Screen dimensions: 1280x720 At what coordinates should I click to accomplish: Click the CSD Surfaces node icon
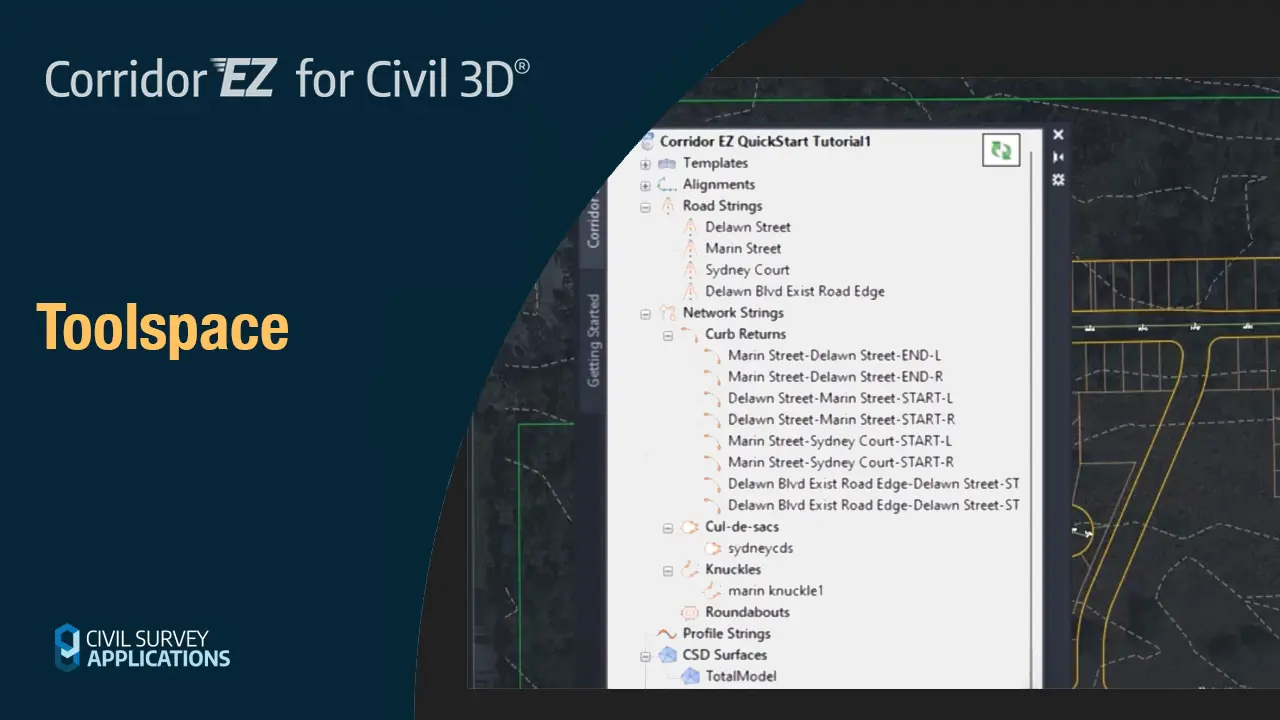click(667, 655)
